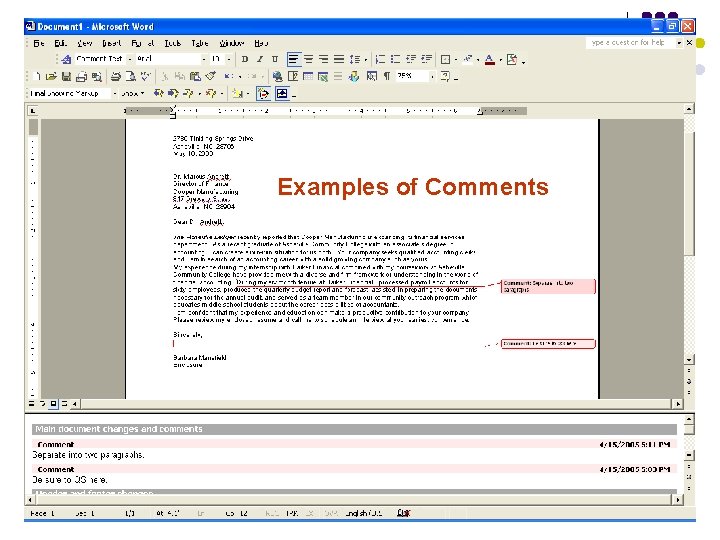The image size is (720, 540).
Task: Open the Border style dropdown arrow
Action: [x=456, y=60]
